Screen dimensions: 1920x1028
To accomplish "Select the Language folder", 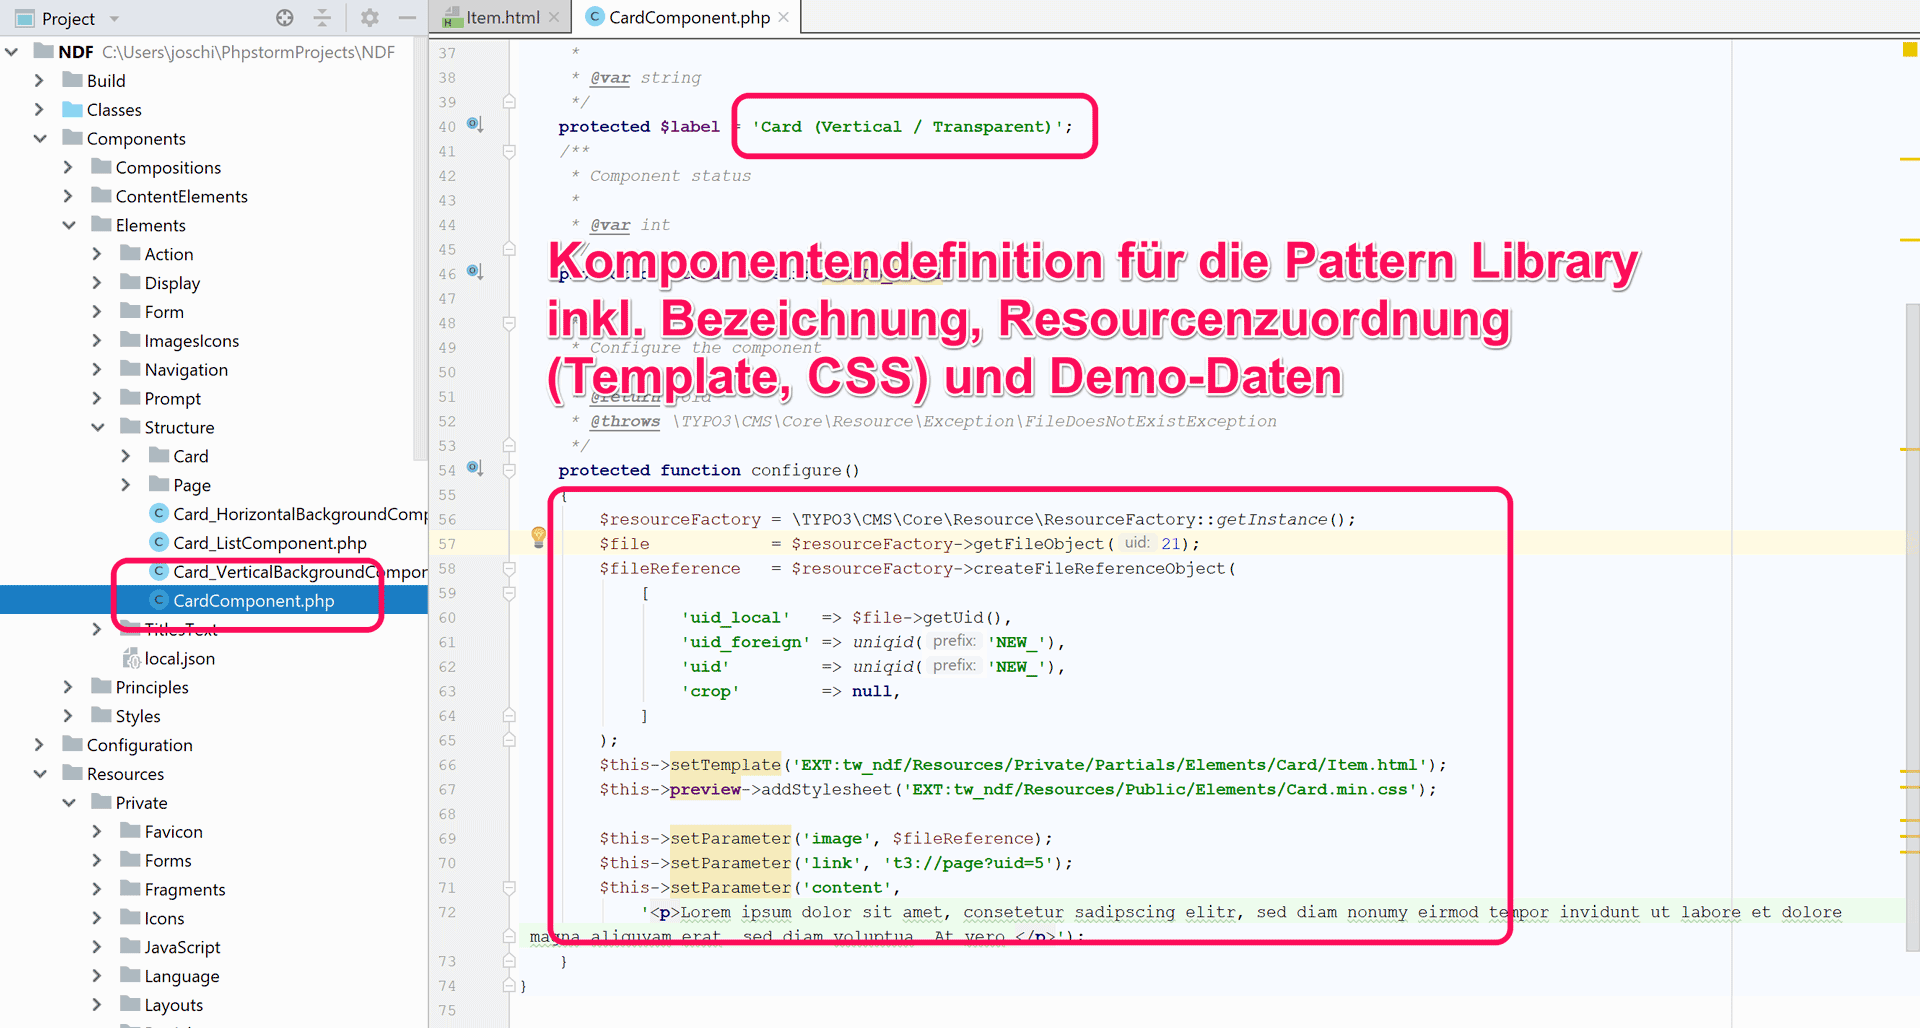I will 181,976.
